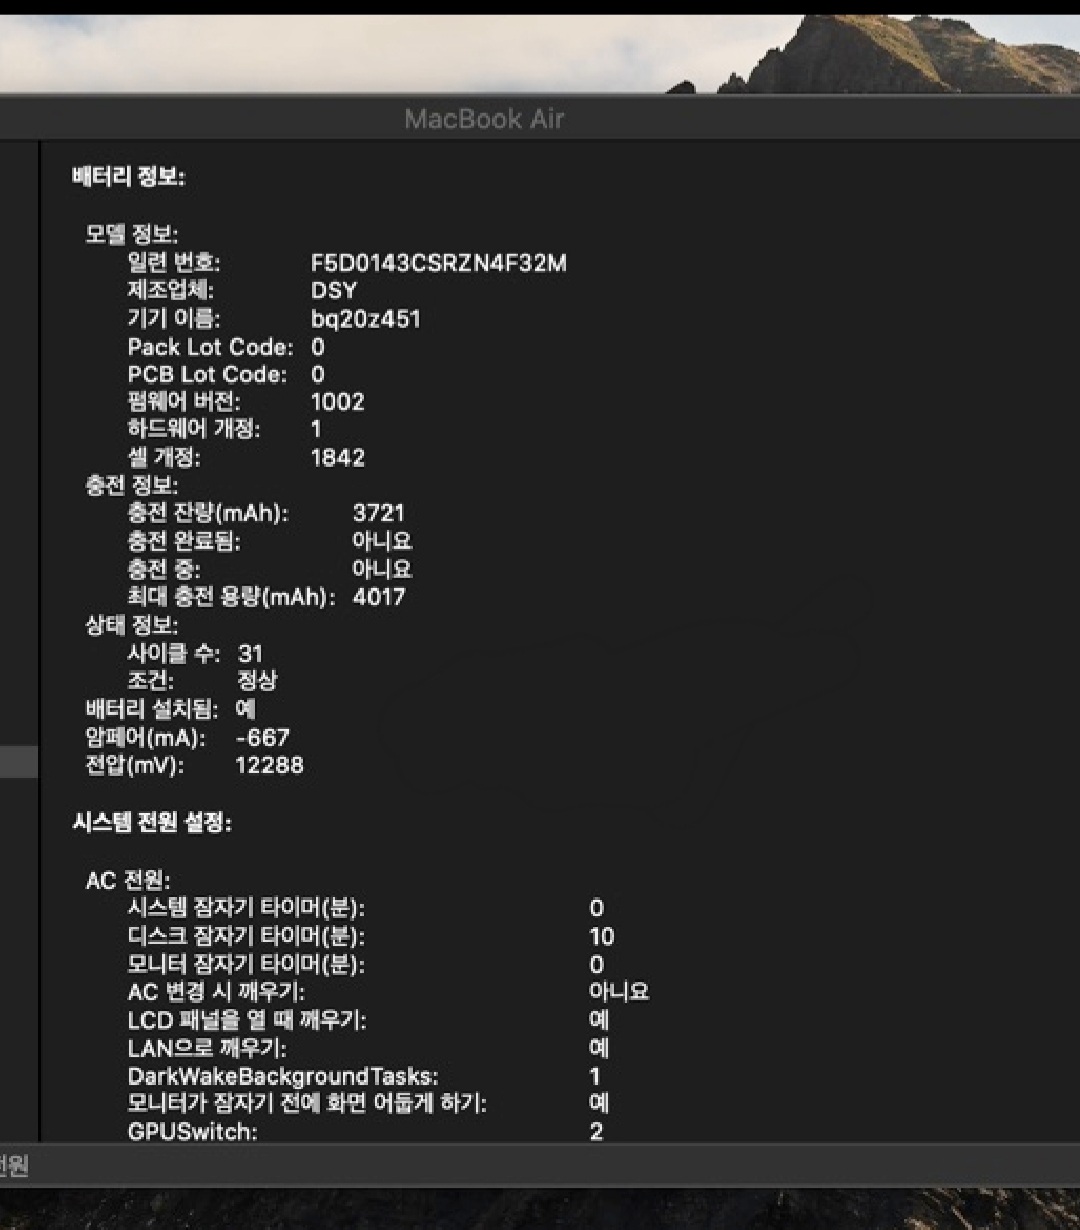Screen dimensions: 1080x1230
Task: Click the GPUSwitch label
Action: click(192, 1132)
